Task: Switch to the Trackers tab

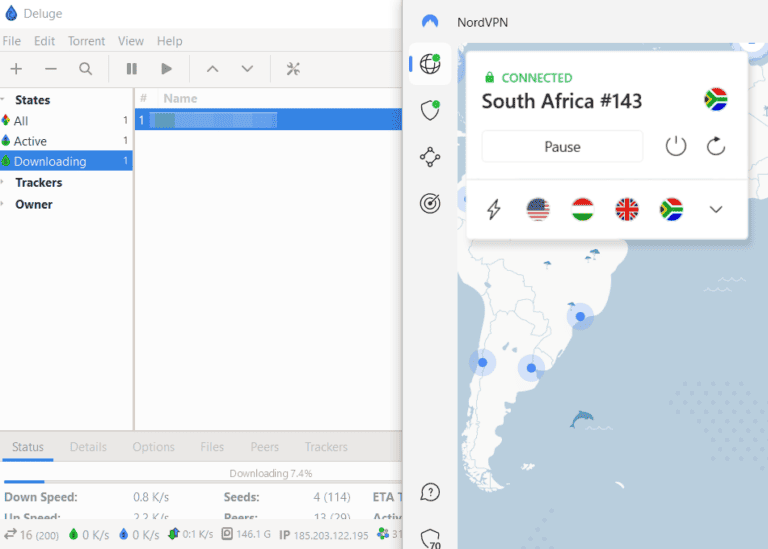Action: [x=326, y=447]
